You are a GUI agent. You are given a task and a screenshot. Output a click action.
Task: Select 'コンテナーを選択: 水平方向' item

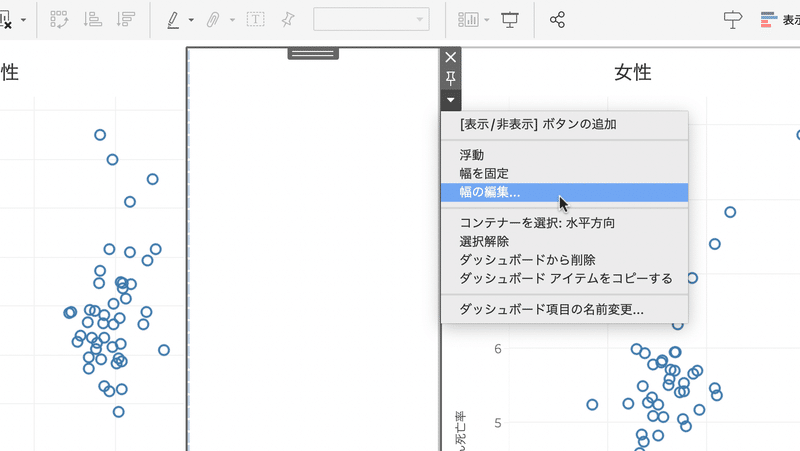click(564, 223)
